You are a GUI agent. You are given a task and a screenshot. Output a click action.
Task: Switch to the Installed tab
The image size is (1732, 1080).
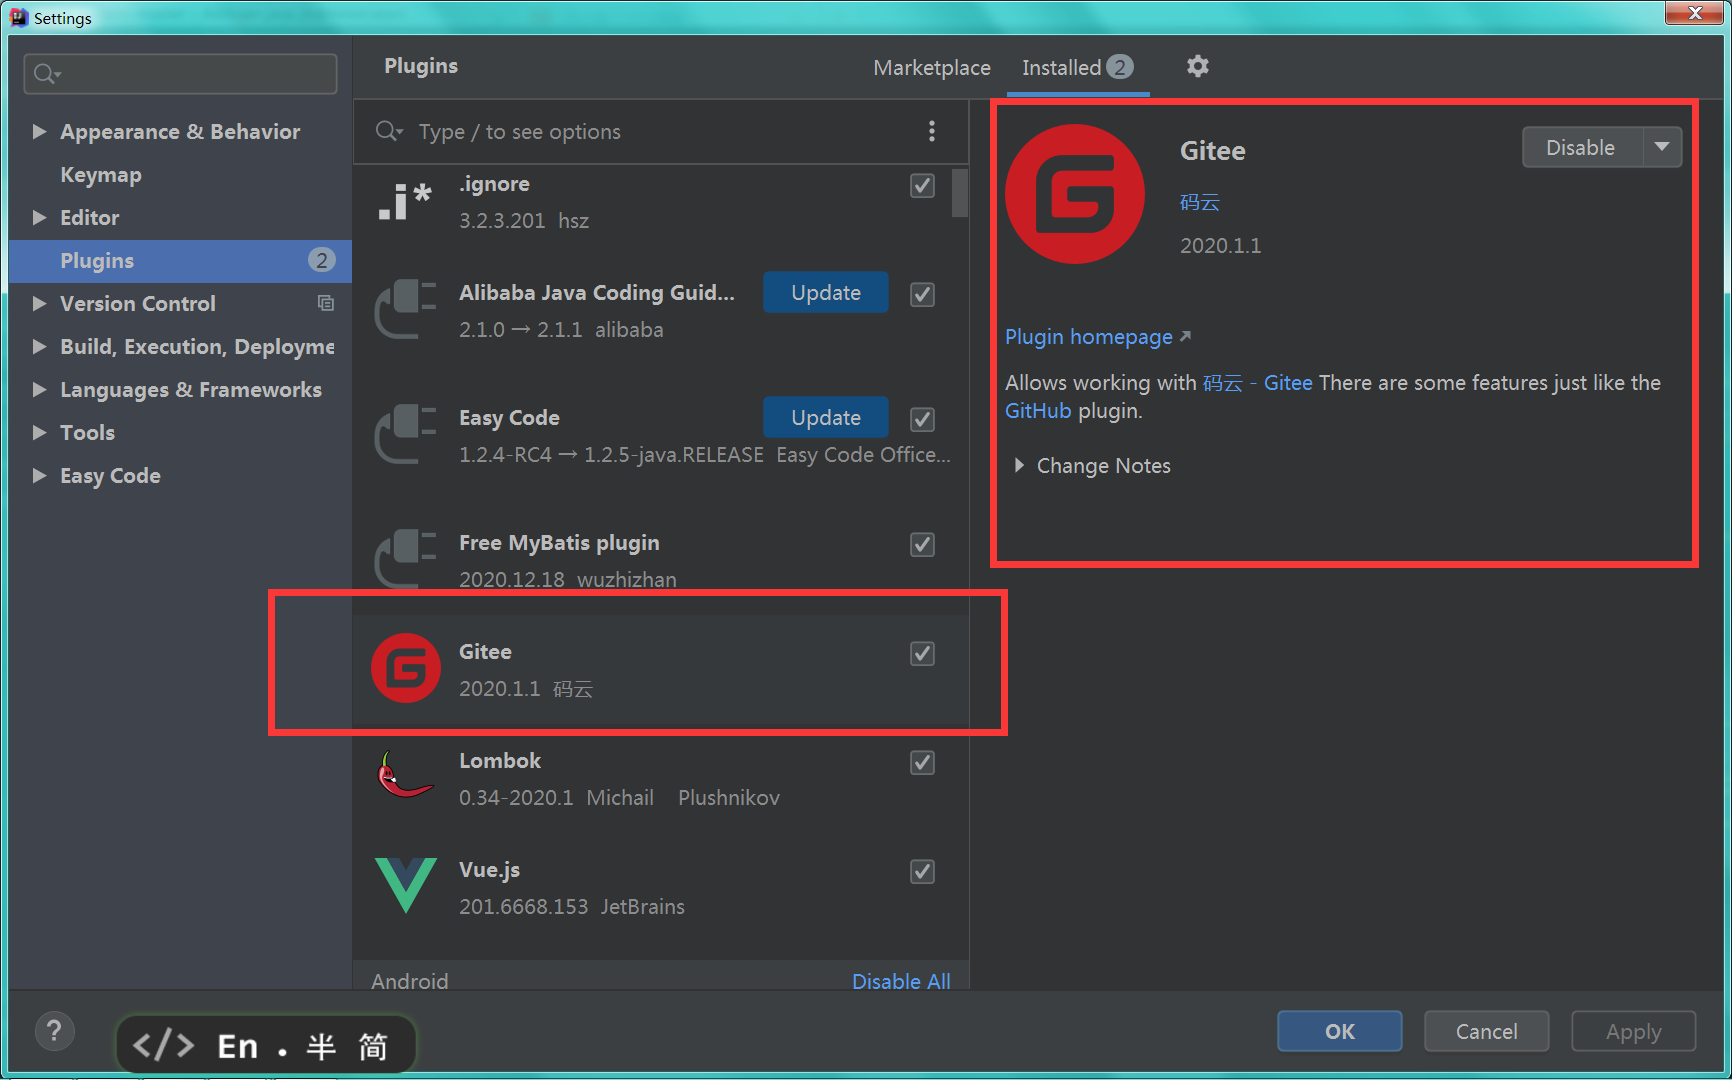click(x=1077, y=67)
